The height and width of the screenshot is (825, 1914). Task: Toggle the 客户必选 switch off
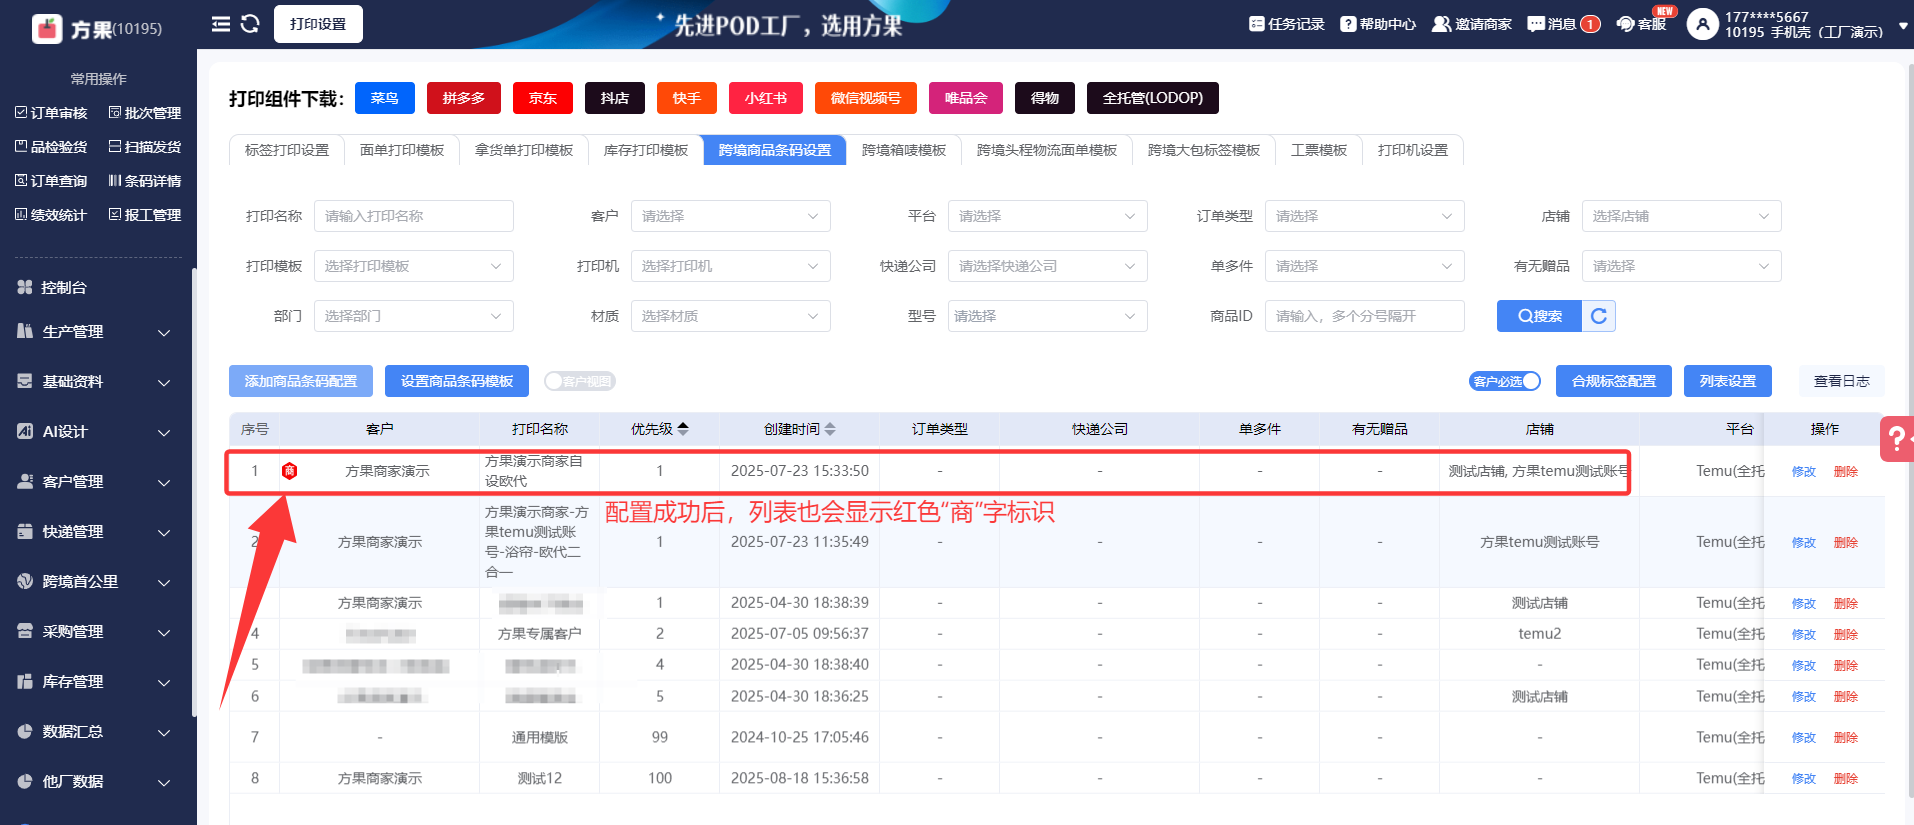pyautogui.click(x=1505, y=381)
